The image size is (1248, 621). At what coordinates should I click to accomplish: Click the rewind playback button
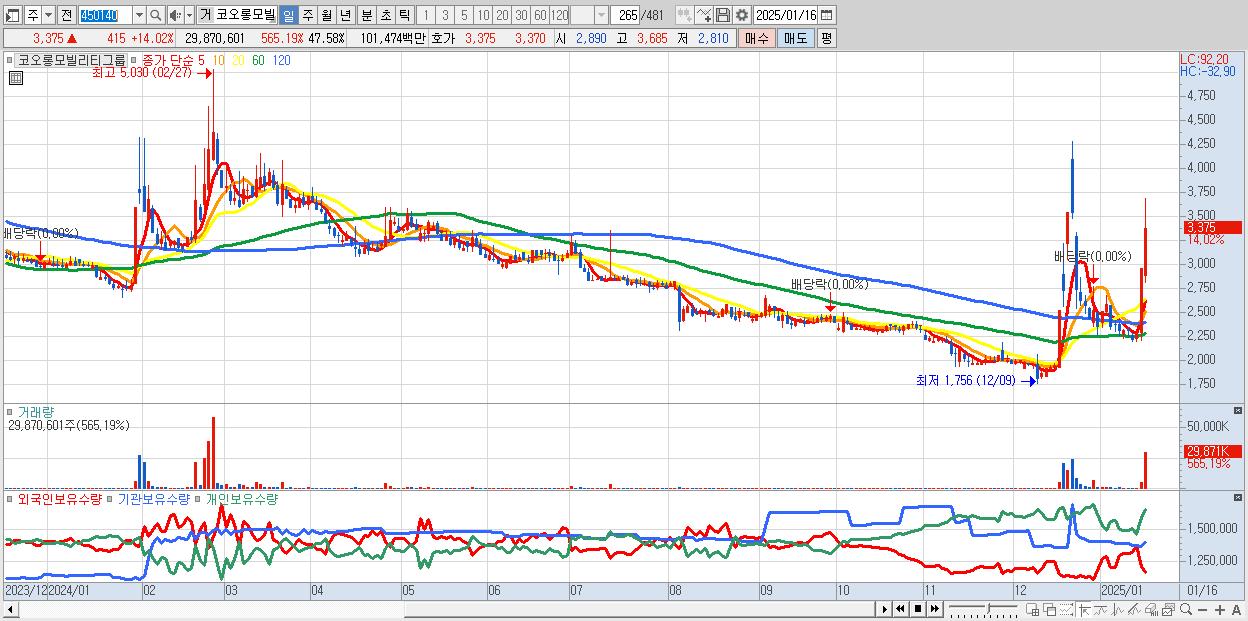click(901, 609)
